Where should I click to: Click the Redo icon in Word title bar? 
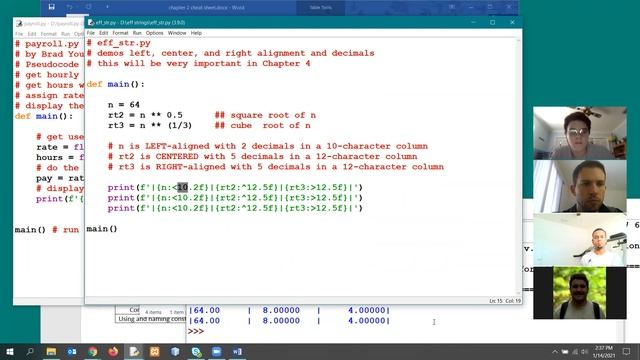[89, 7]
